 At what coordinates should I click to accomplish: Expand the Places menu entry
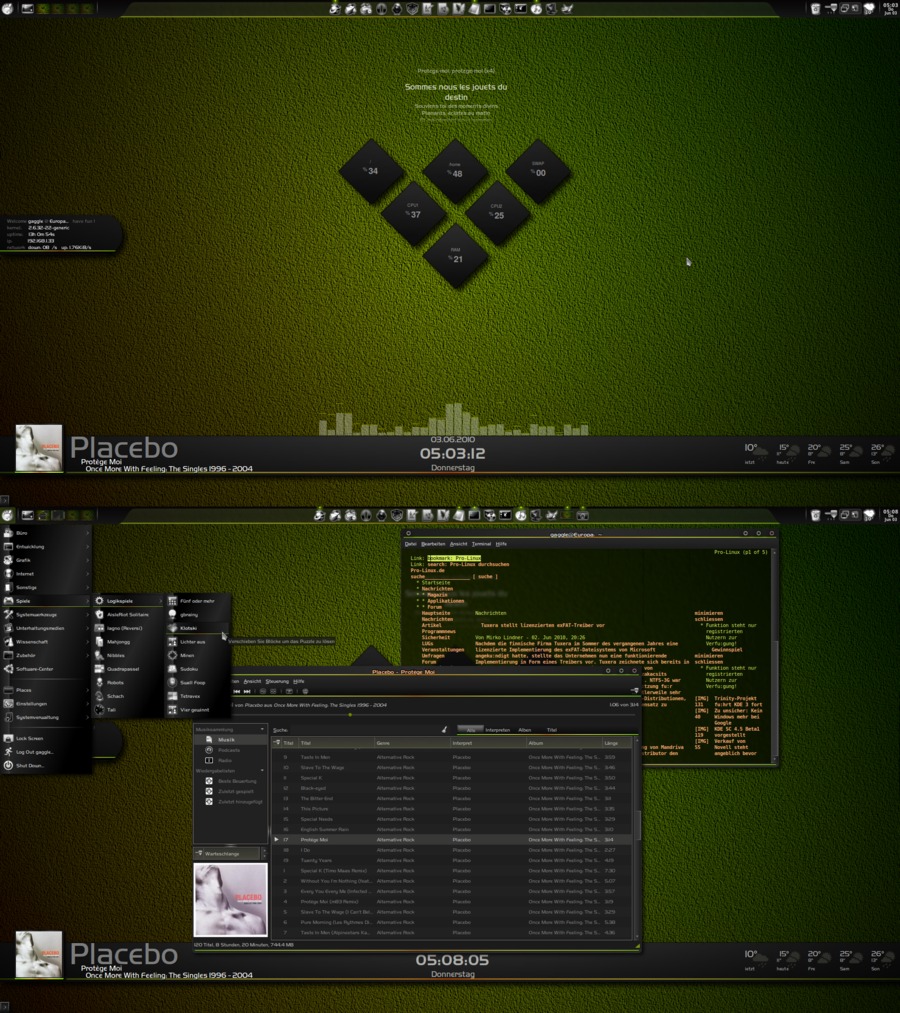tap(45, 690)
